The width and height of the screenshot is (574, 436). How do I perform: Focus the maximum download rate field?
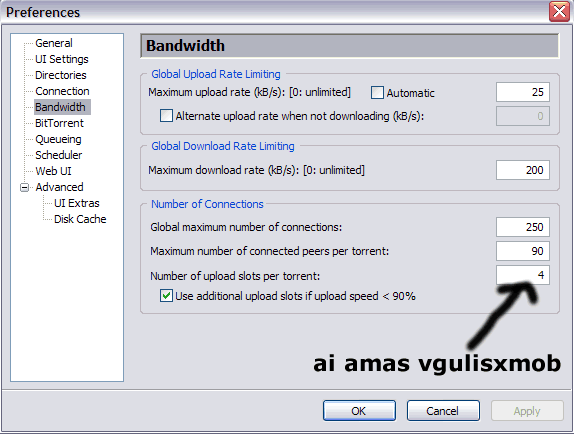(x=523, y=170)
